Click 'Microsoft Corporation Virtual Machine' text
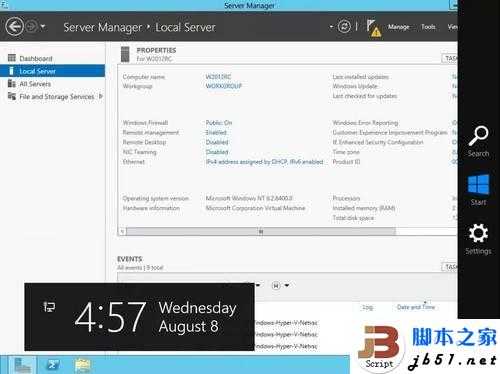Screen dimensions: 500x374 pos(255,208)
